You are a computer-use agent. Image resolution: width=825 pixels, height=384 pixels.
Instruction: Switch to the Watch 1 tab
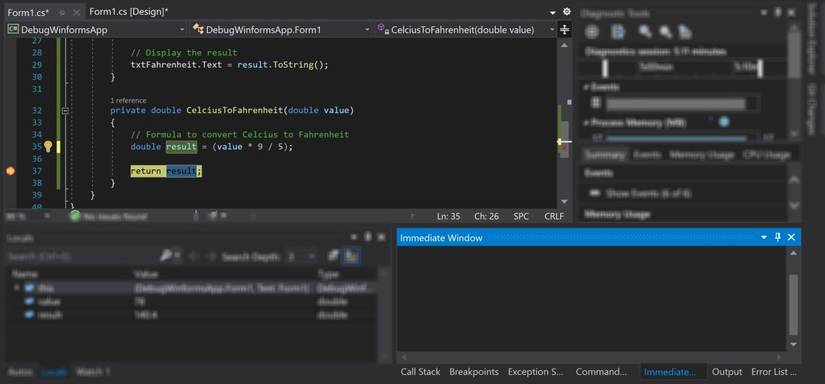tap(93, 371)
